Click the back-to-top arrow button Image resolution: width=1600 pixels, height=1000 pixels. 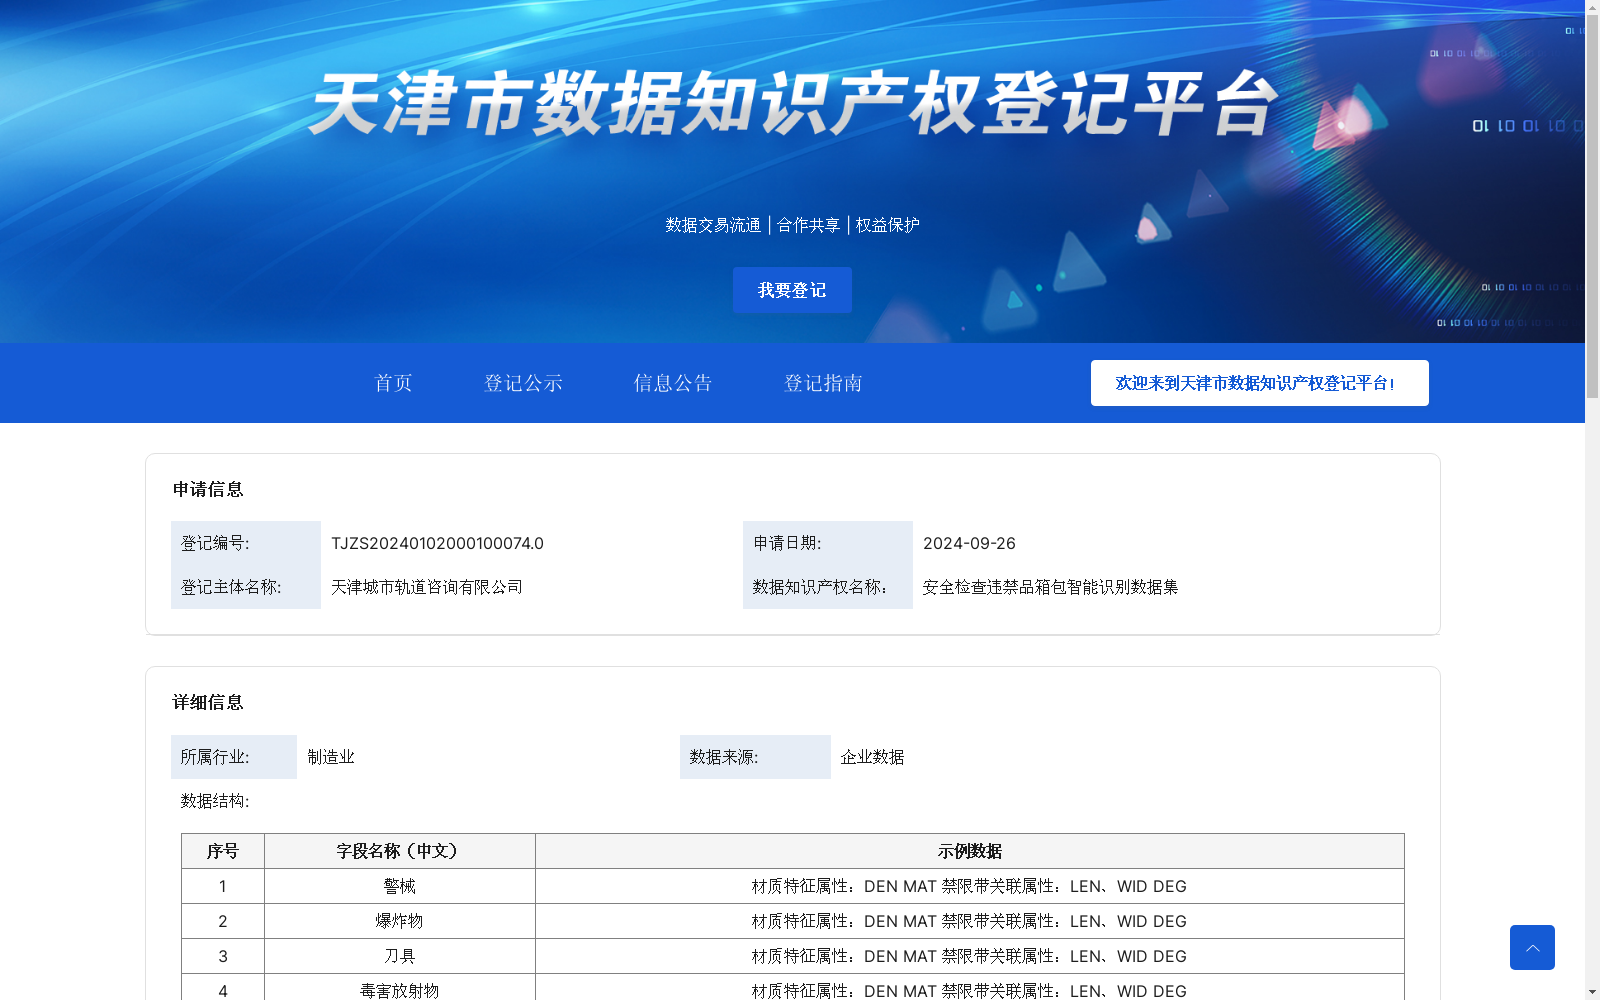1532,947
